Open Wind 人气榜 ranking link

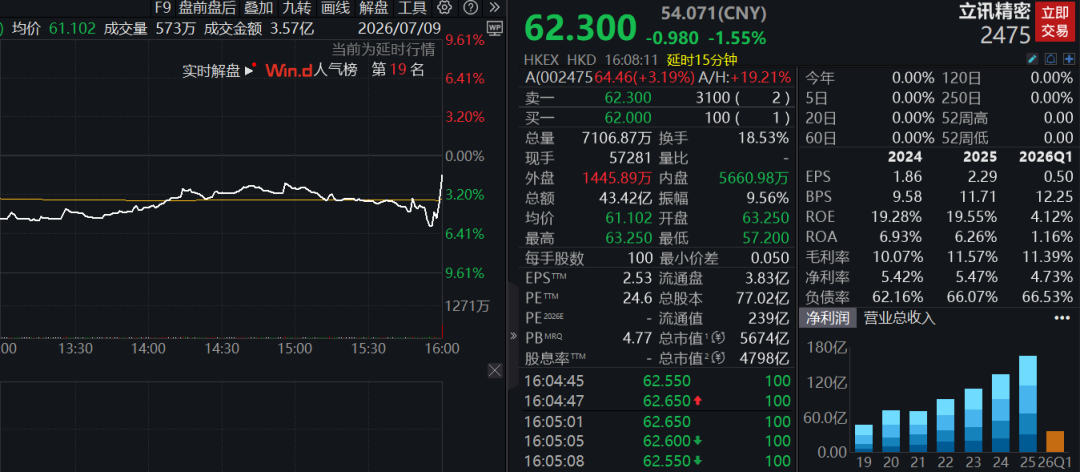pos(311,70)
